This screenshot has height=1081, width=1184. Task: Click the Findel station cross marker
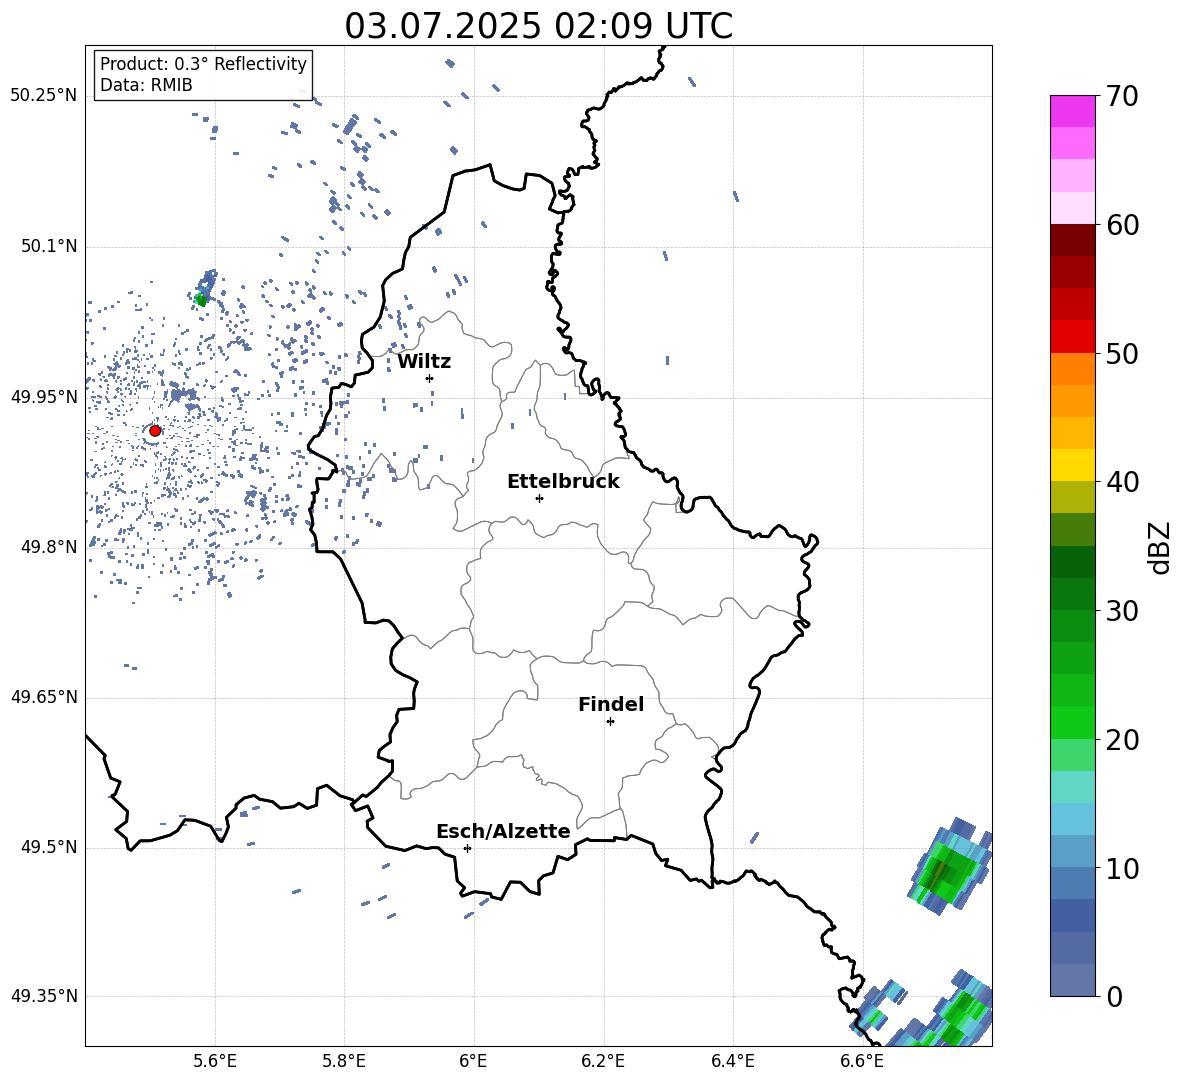pos(610,722)
